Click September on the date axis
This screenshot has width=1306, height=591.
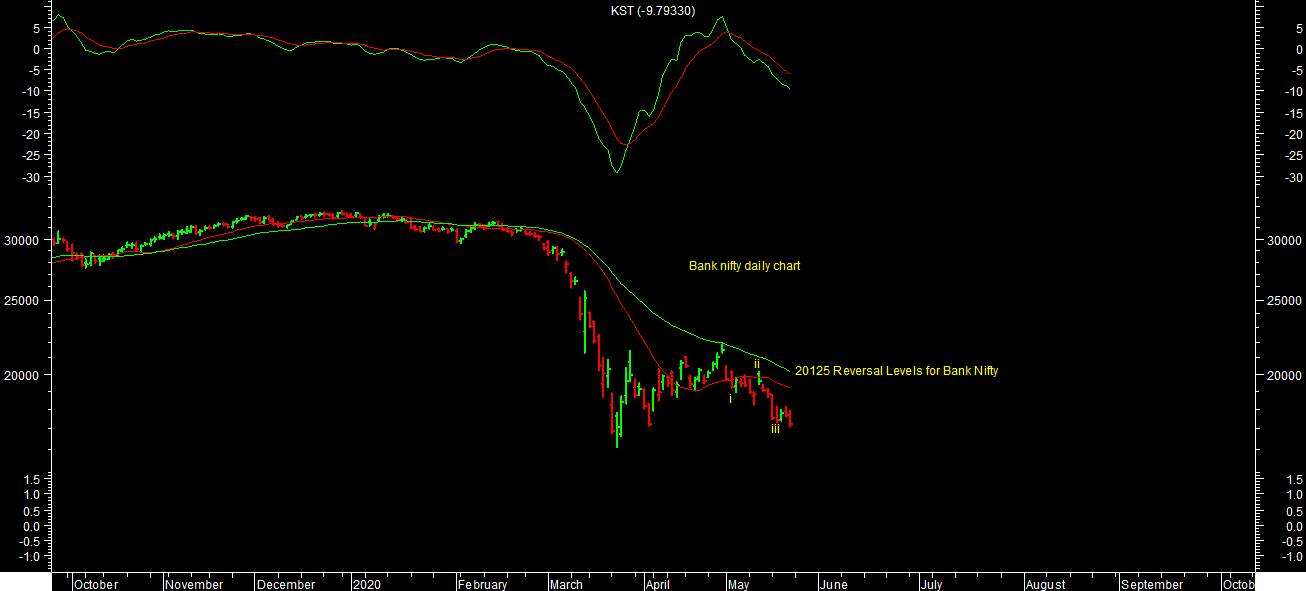(x=1151, y=584)
